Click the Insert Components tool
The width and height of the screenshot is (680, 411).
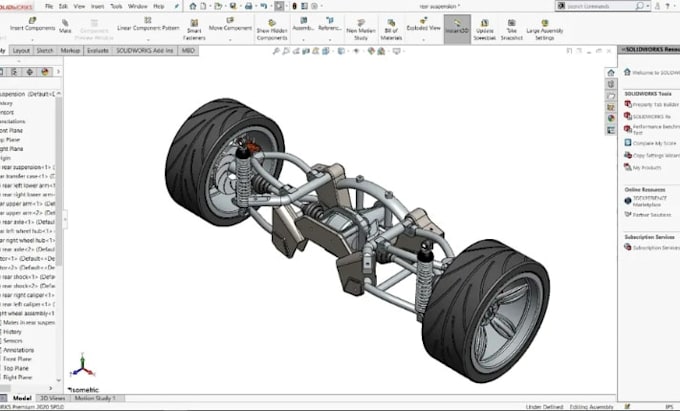coord(33,24)
